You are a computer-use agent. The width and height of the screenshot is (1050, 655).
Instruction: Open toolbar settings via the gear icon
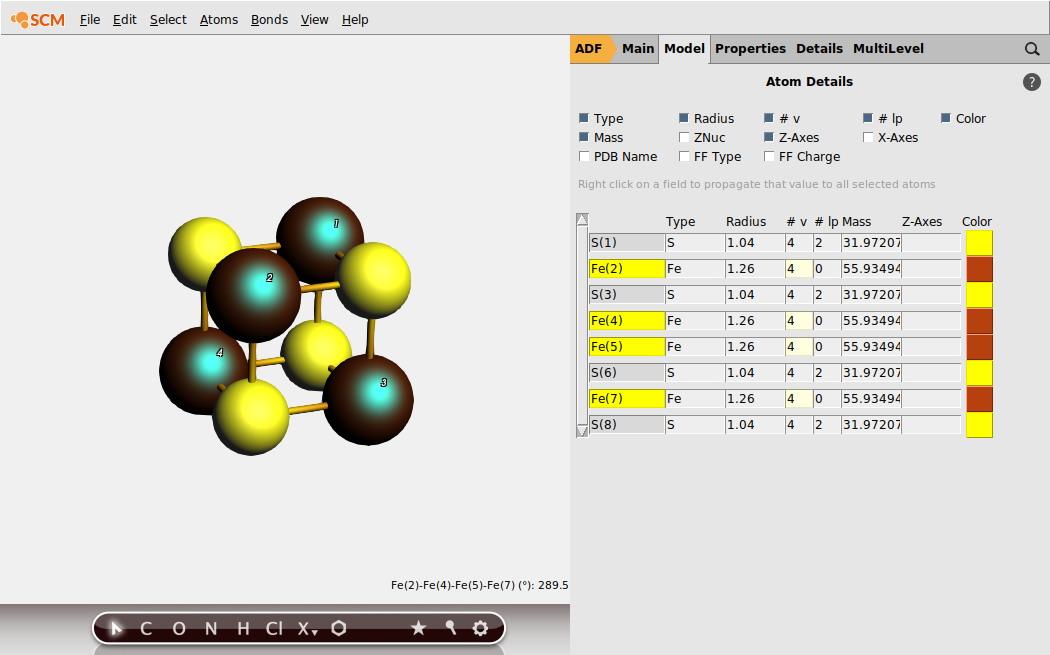pyautogui.click(x=481, y=628)
